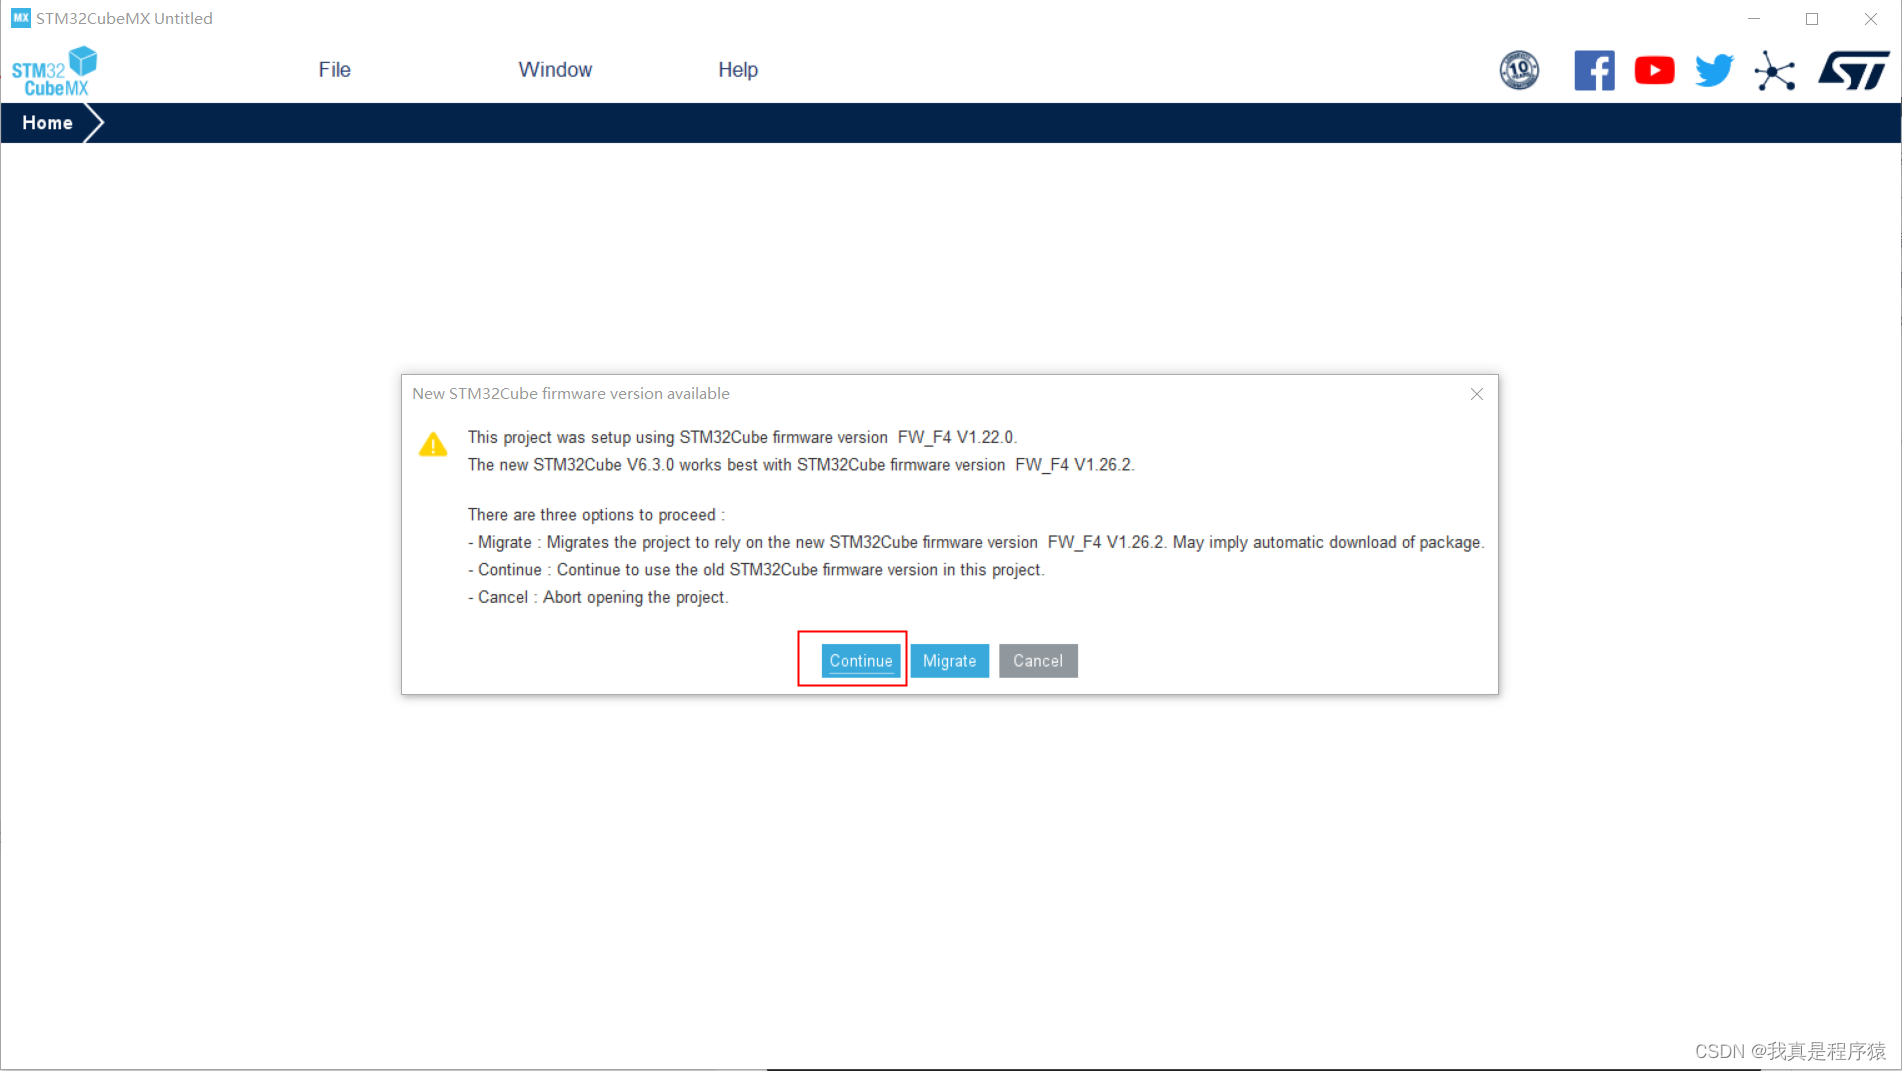Screen dimensions: 1902x1071
Task: Open the Twitter bird icon
Action: pos(1714,70)
